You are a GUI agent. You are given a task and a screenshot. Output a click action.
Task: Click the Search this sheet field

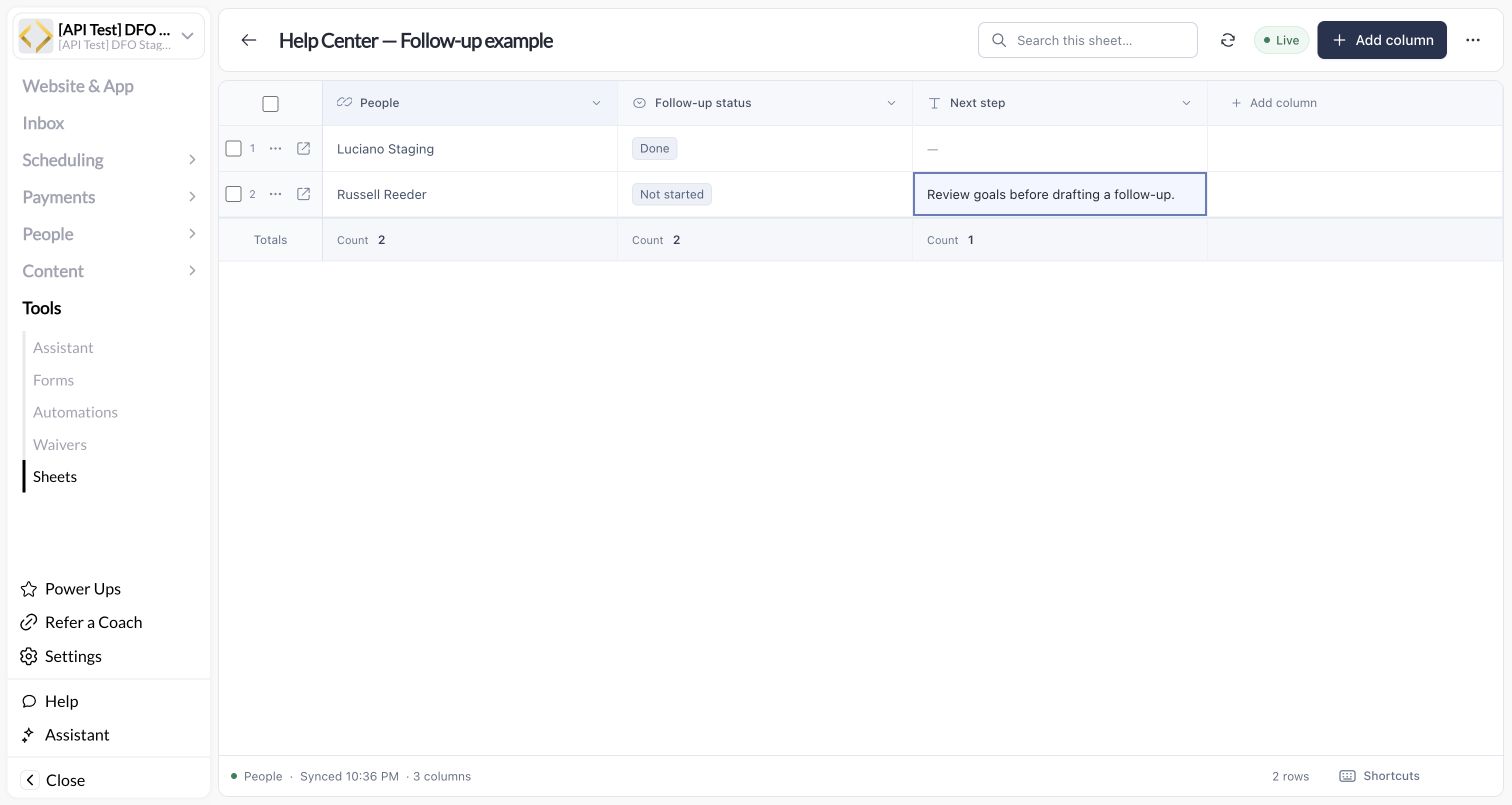1088,40
